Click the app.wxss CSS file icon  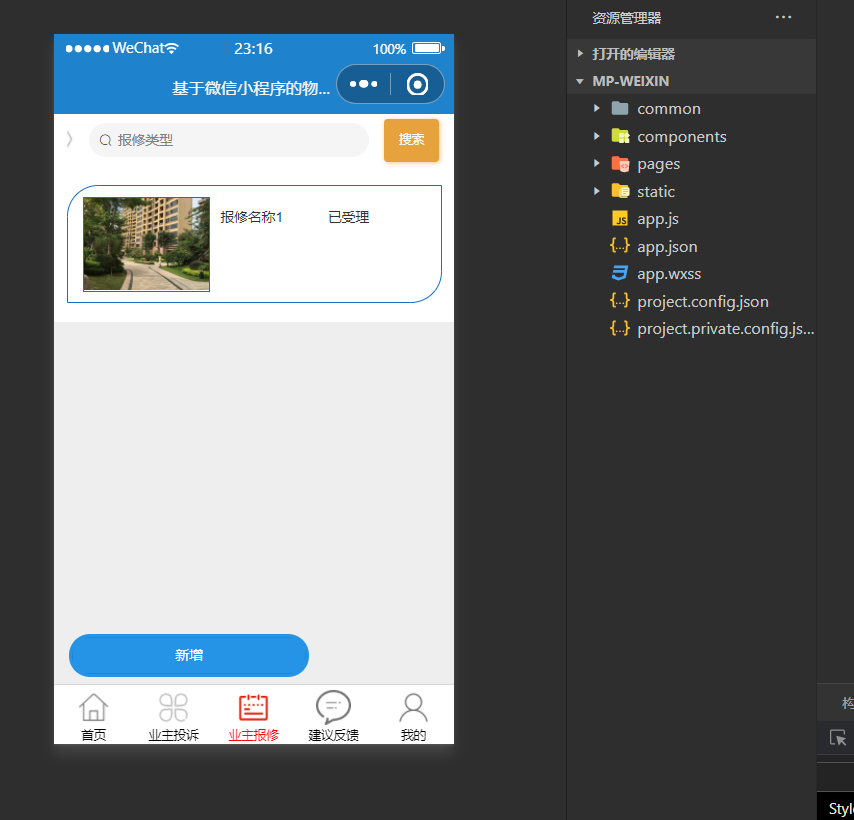click(x=620, y=273)
